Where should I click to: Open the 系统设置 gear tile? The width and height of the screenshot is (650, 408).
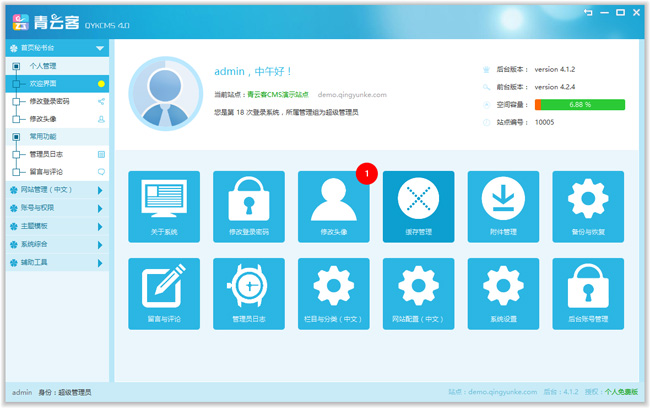pyautogui.click(x=503, y=294)
